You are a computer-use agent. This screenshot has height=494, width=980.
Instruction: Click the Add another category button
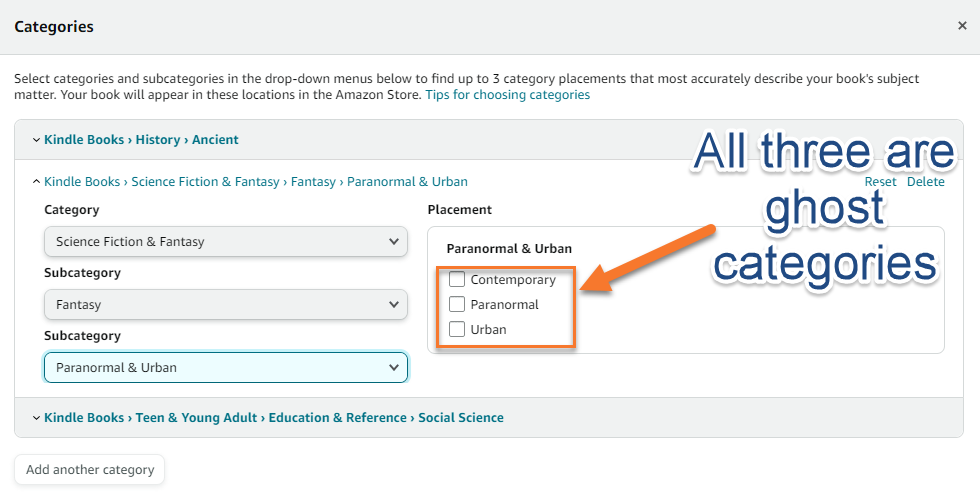tap(90, 469)
